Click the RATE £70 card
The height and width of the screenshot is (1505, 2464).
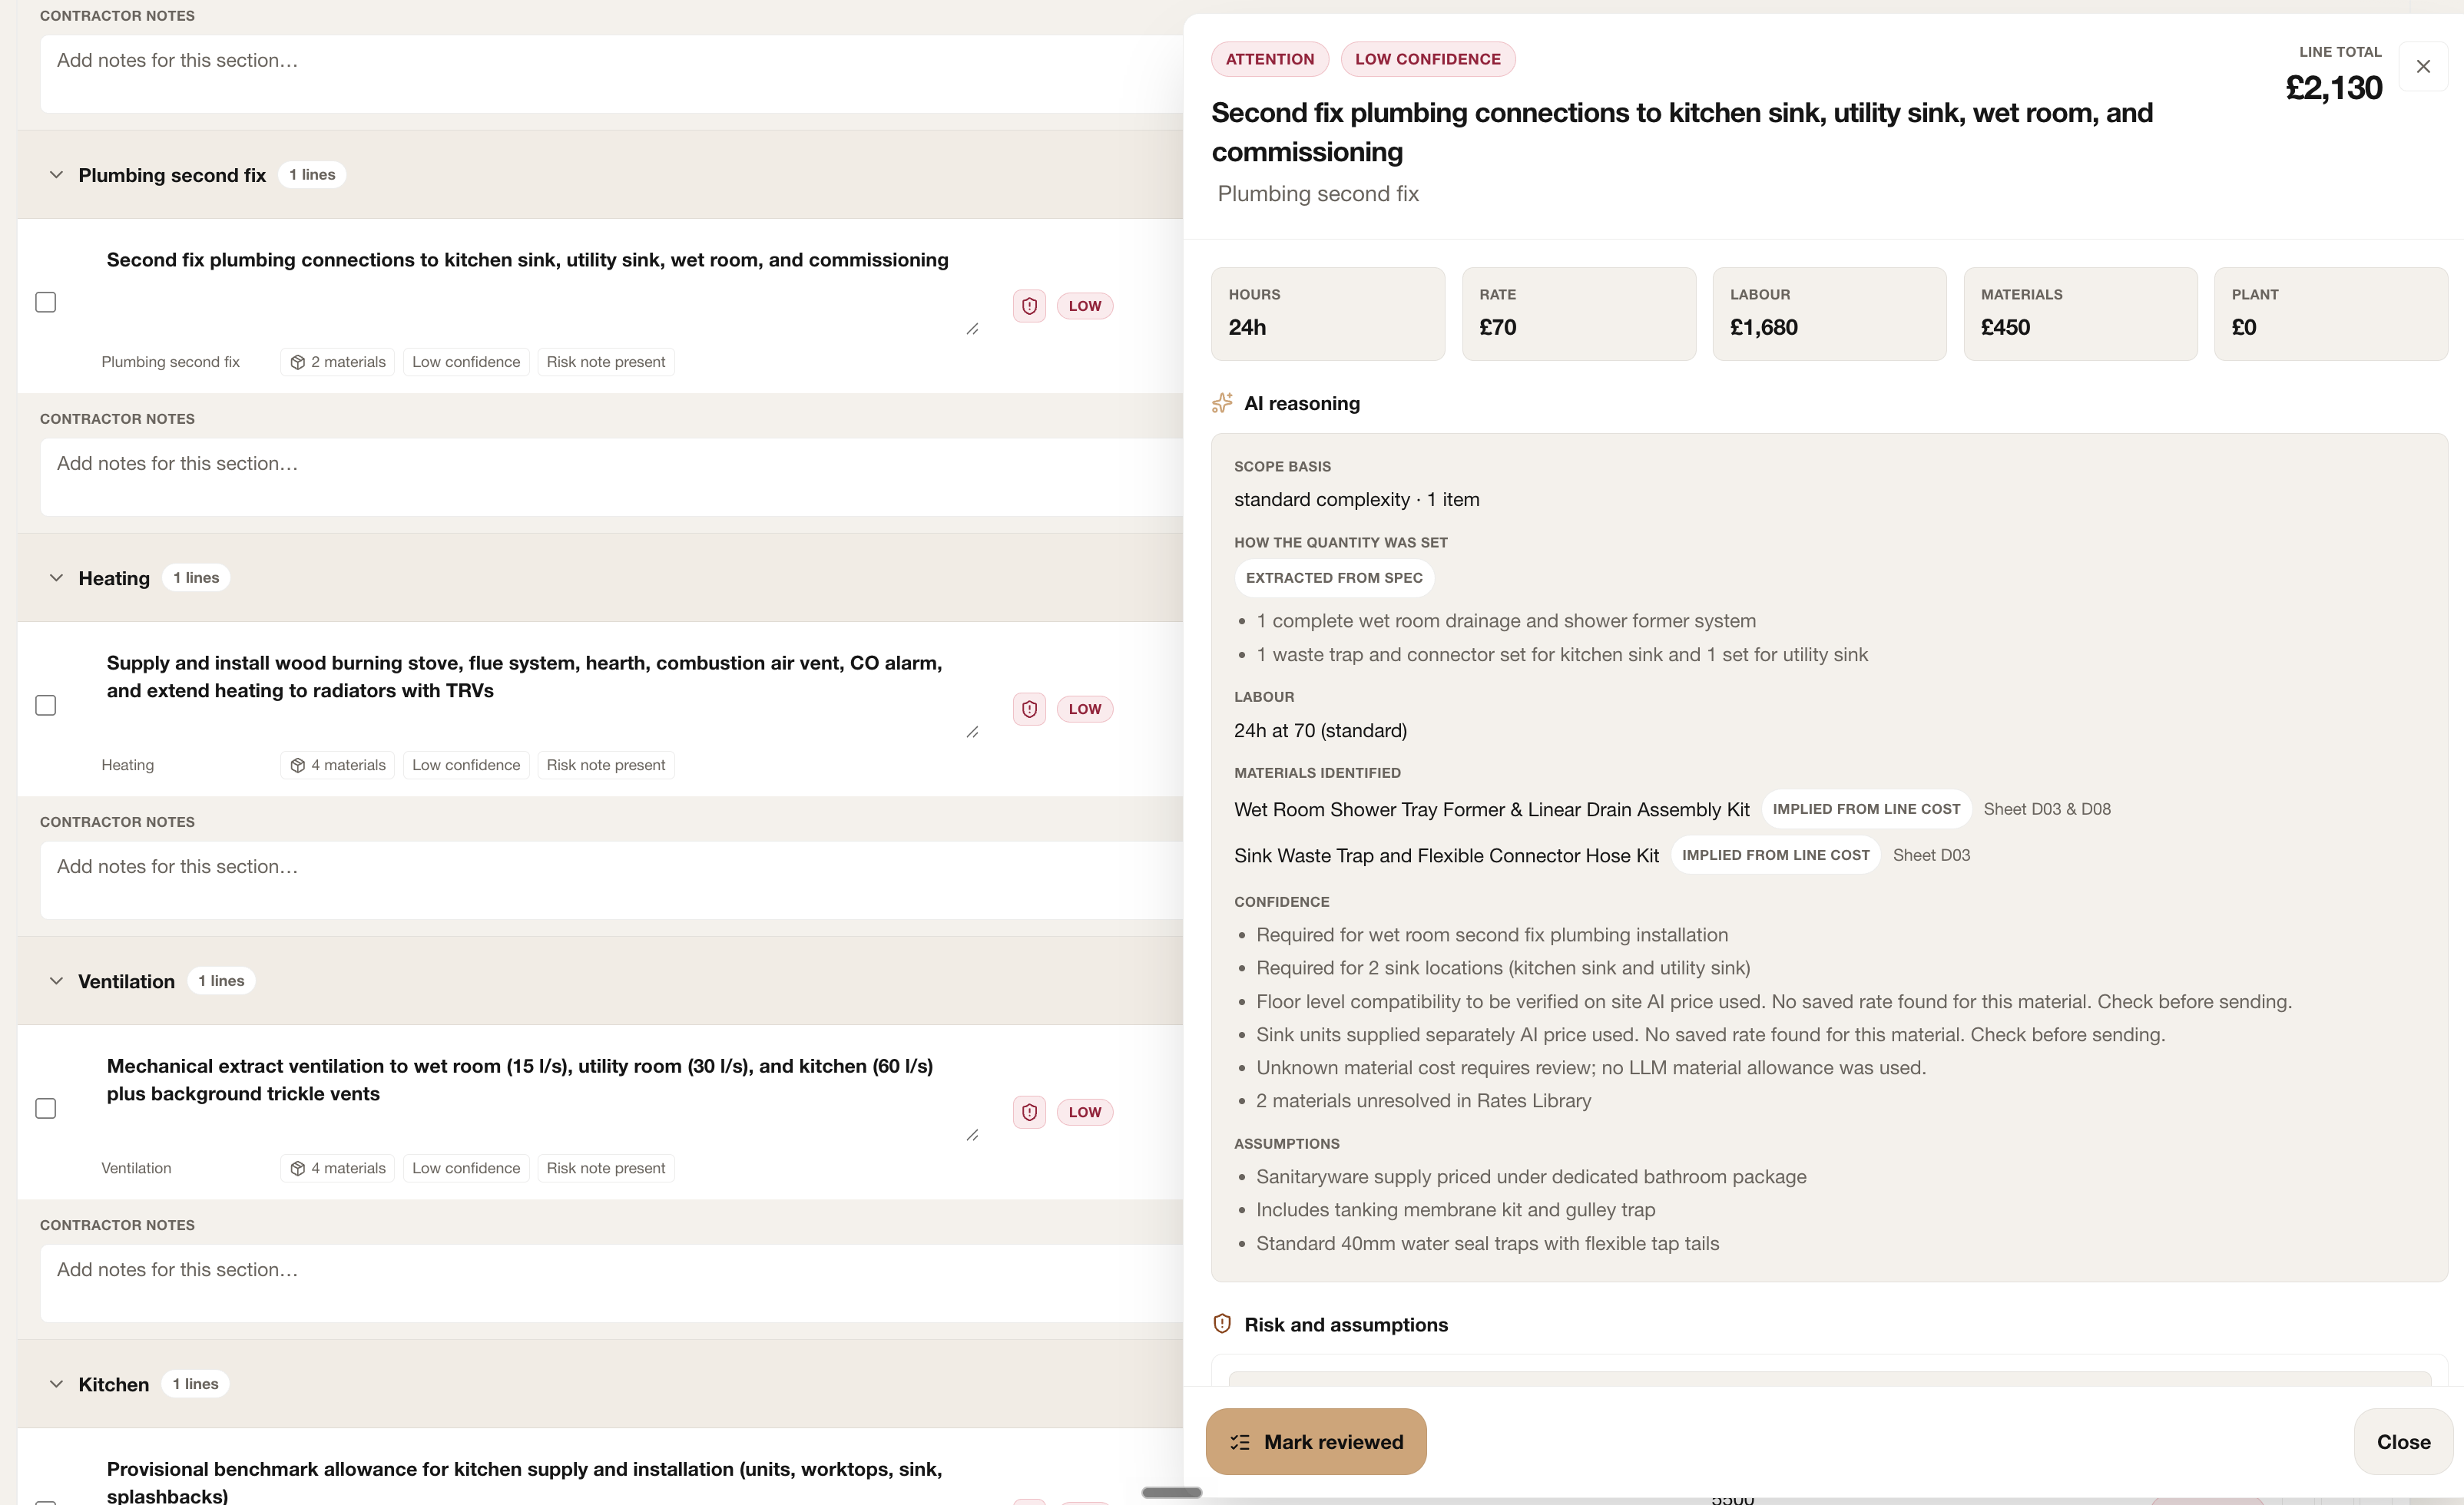point(1579,313)
